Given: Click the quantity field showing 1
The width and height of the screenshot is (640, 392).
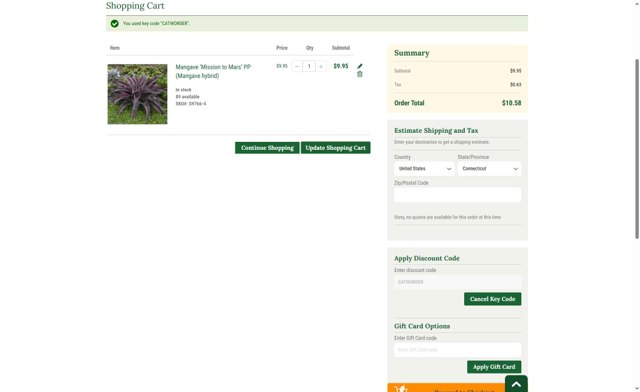Looking at the screenshot, I should pyautogui.click(x=309, y=66).
